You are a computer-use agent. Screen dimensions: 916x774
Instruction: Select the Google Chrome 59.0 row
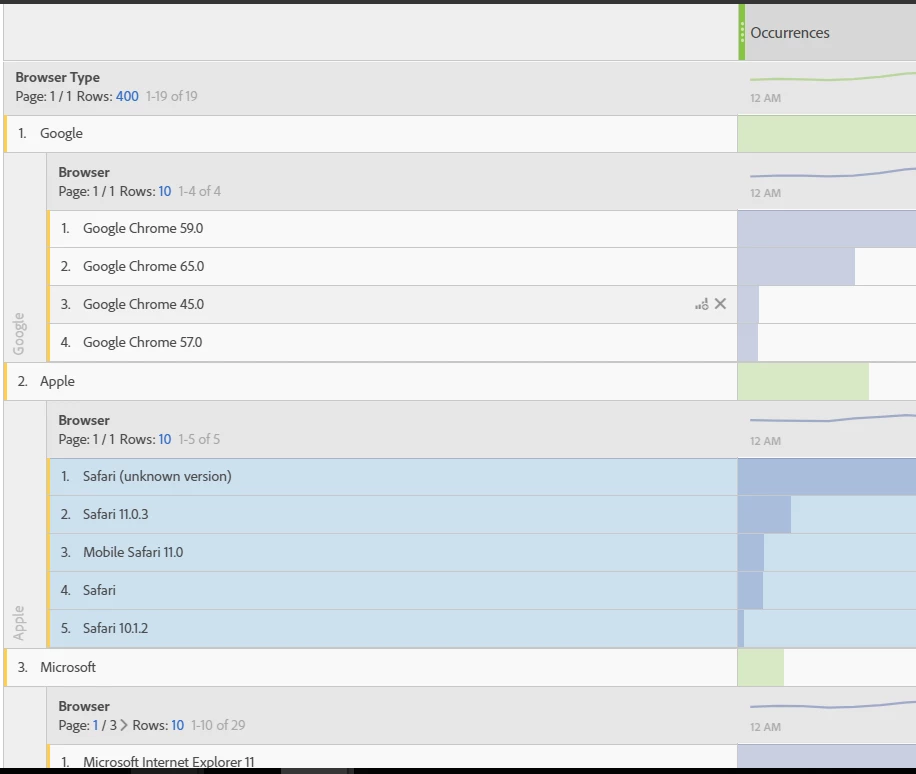pos(393,228)
